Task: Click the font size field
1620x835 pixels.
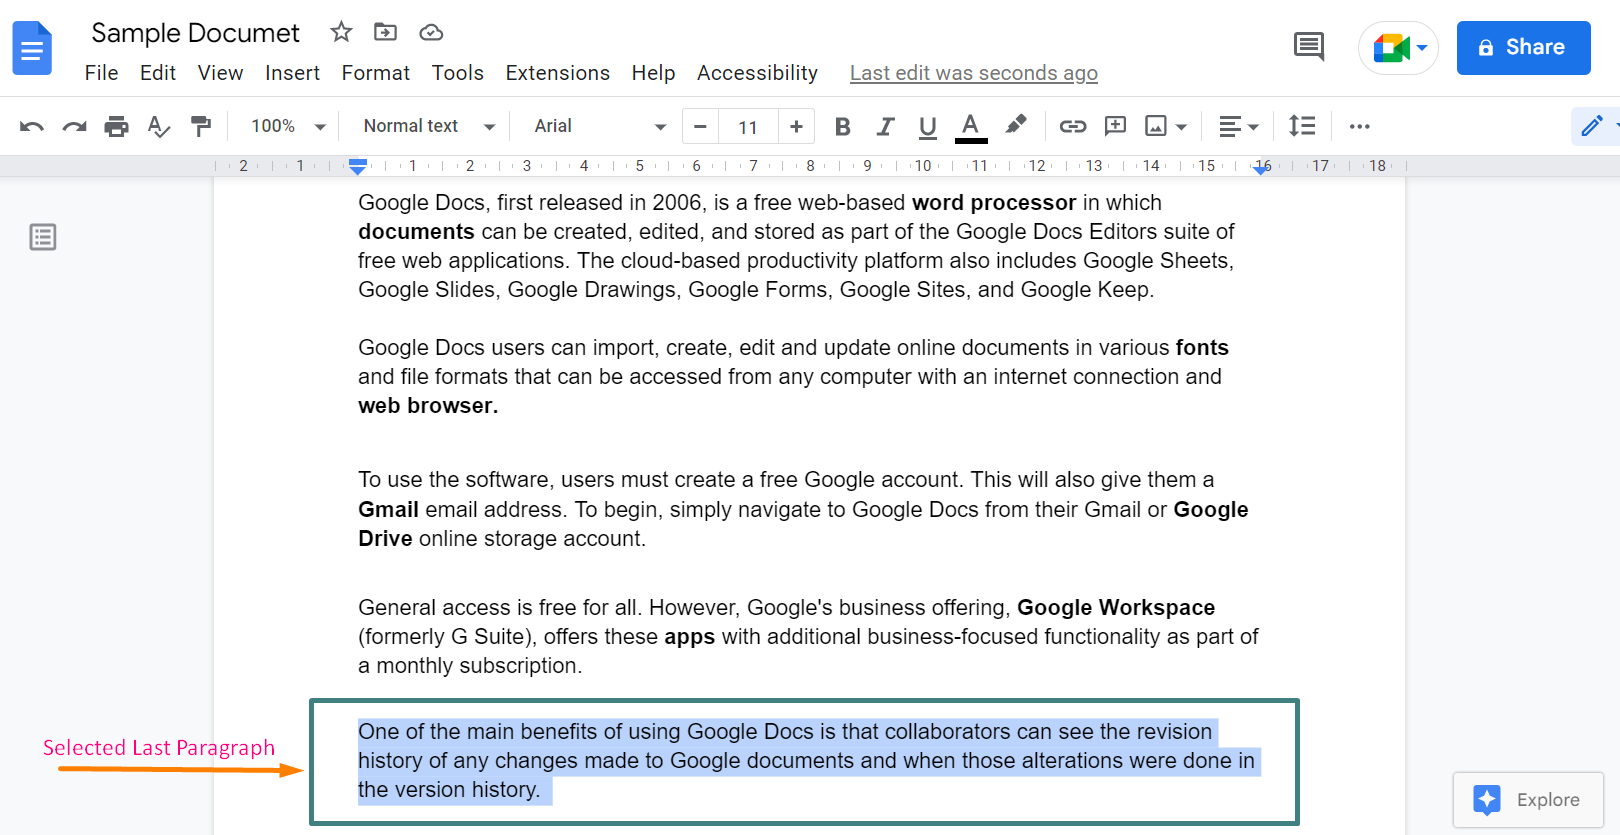Action: pyautogui.click(x=748, y=127)
